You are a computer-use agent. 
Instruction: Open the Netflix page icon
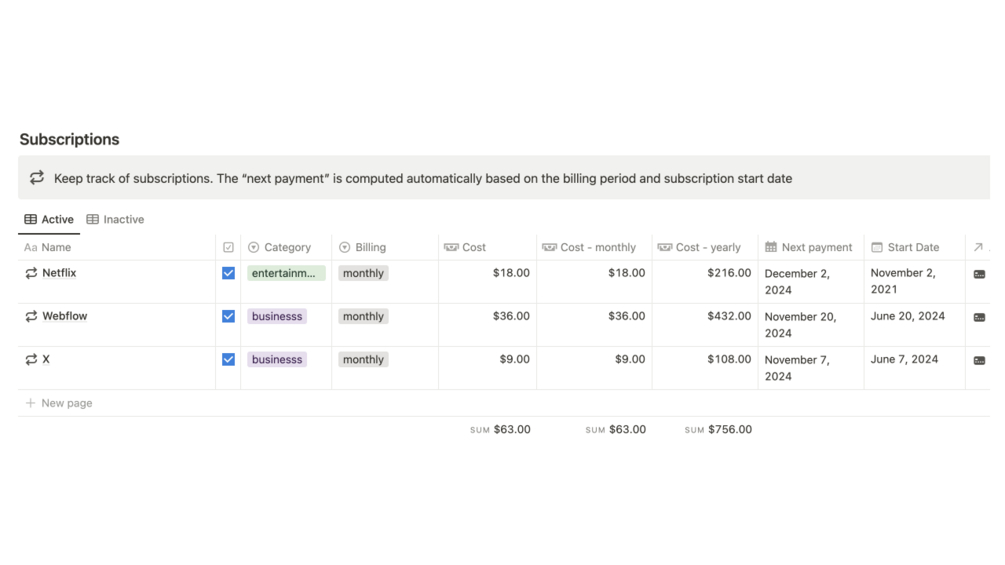pos(31,273)
